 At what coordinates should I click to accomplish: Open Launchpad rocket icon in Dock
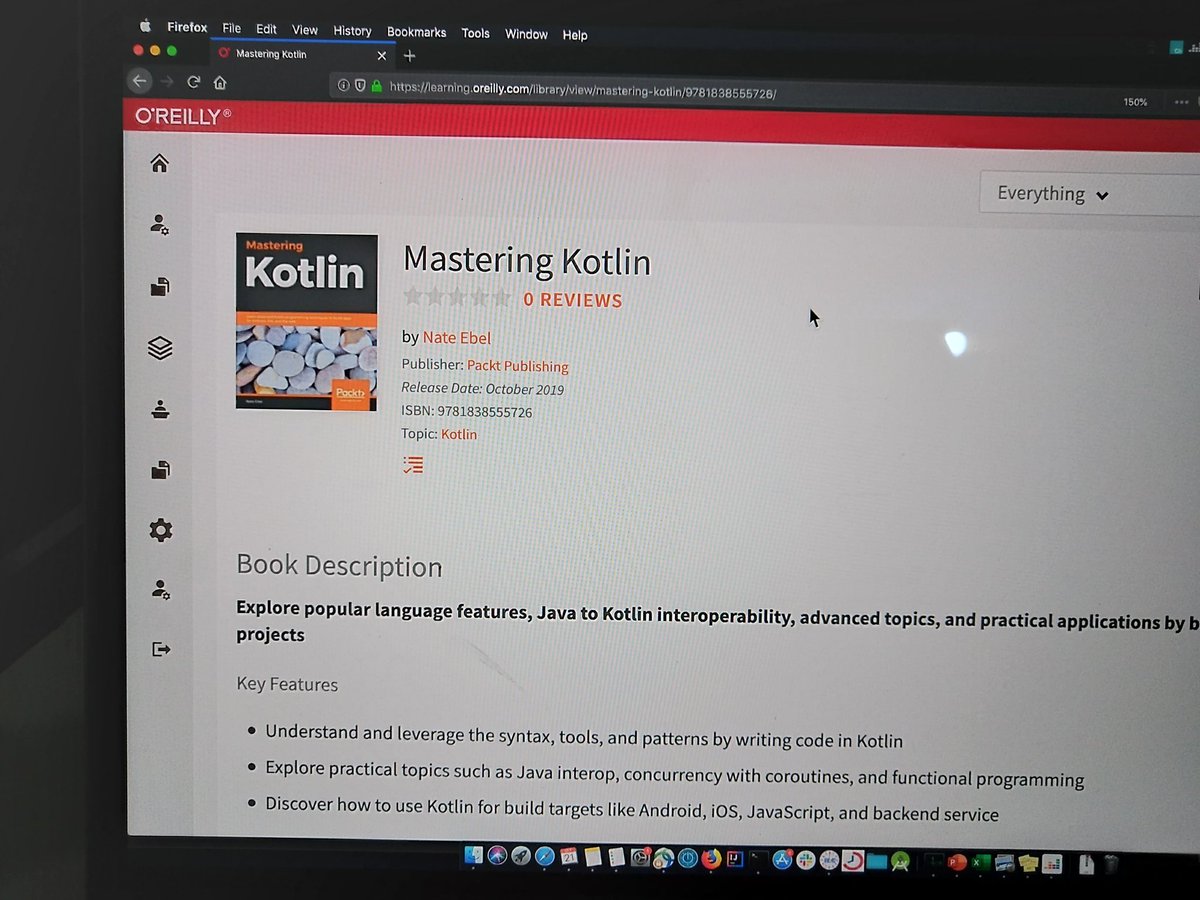coord(520,857)
